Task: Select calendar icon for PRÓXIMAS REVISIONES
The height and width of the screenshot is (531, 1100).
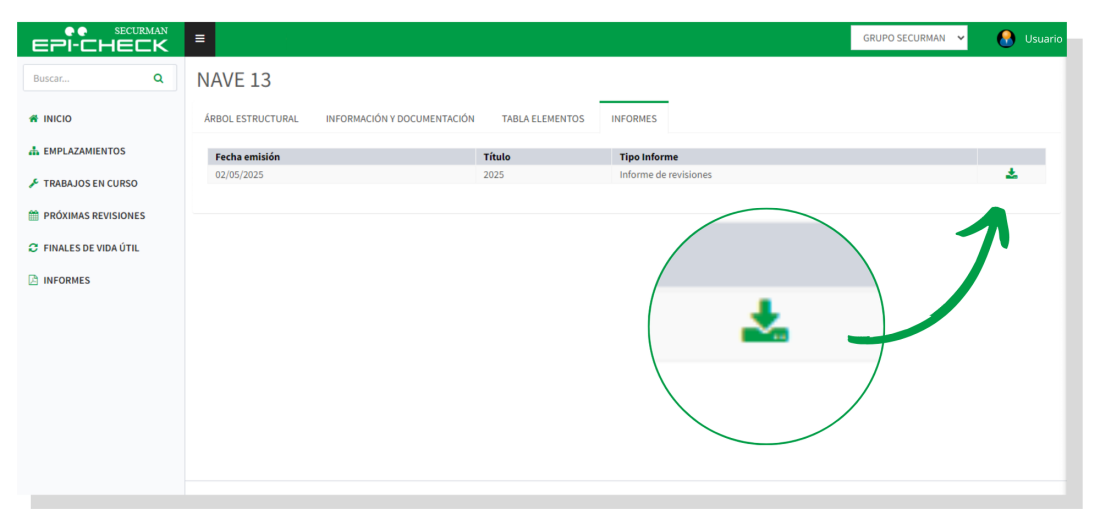Action: (x=34, y=216)
